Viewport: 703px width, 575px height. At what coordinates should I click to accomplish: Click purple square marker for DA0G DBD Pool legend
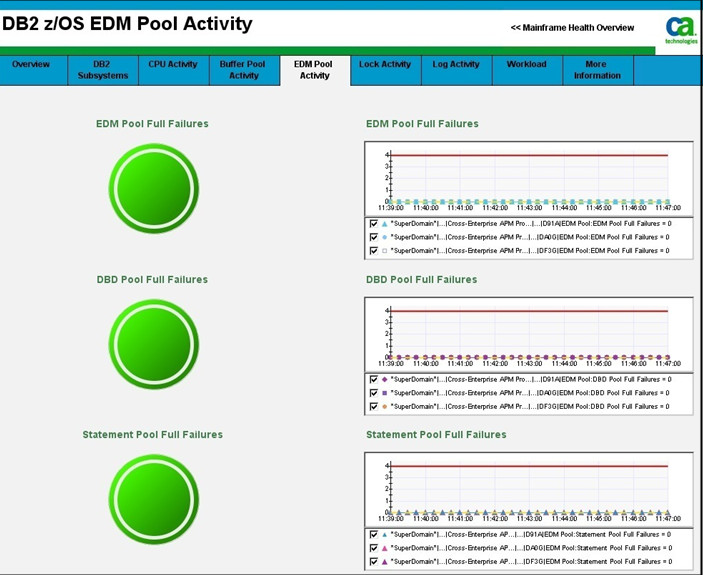[384, 393]
